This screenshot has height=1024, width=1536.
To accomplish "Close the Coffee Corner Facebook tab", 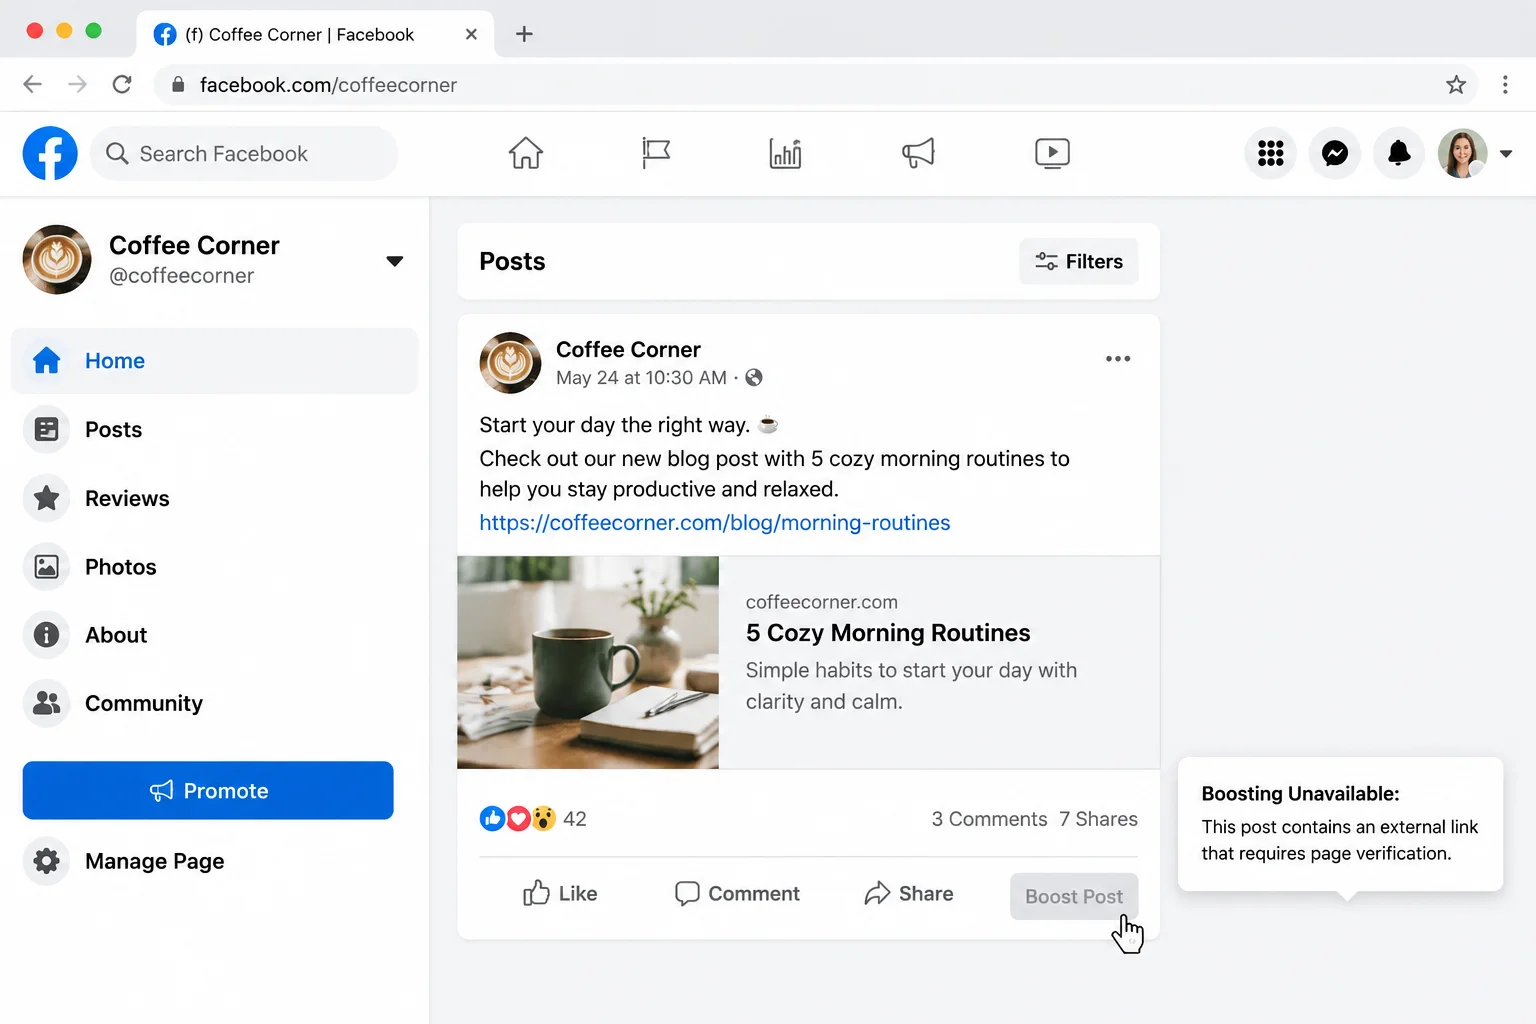I will pos(471,34).
